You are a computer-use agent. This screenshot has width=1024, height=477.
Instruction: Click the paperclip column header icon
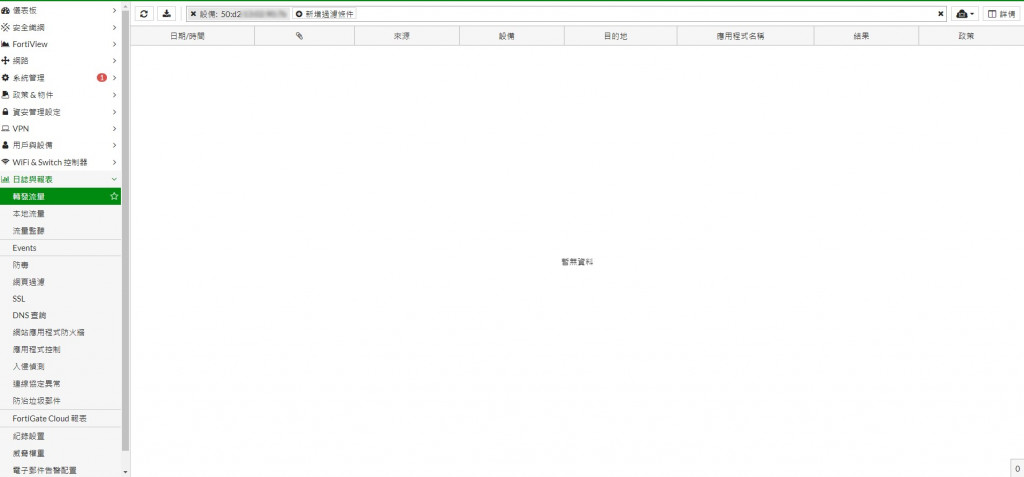299,37
